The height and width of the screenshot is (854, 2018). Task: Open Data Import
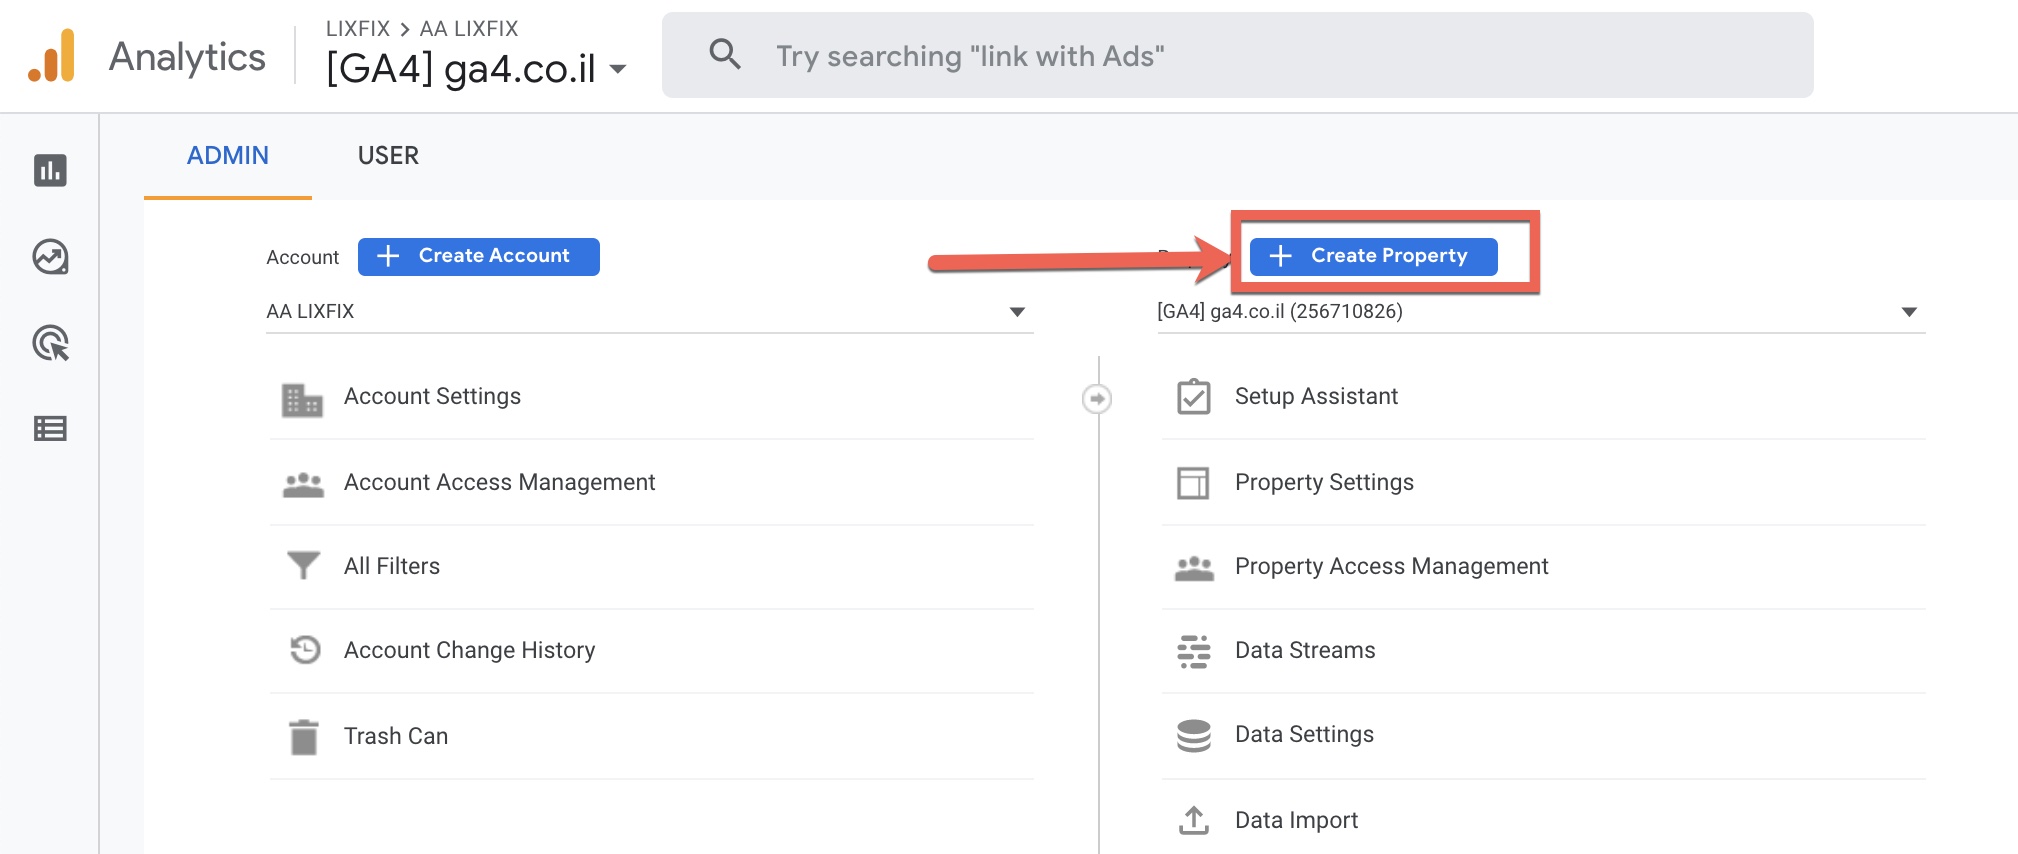pyautogui.click(x=1543, y=820)
